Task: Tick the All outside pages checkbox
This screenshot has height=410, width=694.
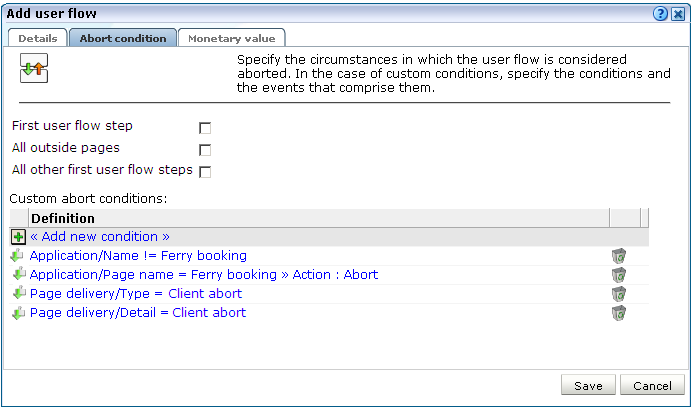Action: pyautogui.click(x=205, y=150)
